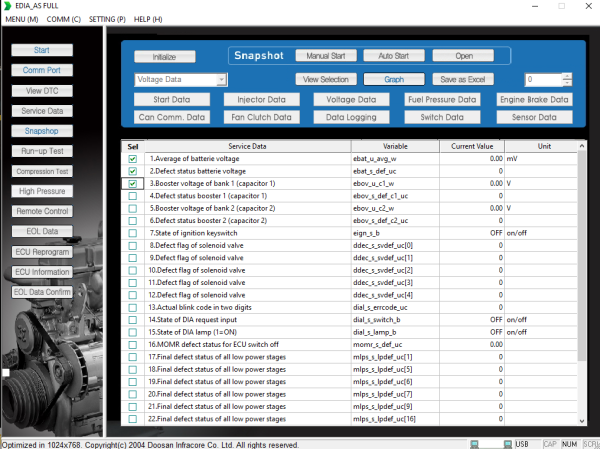Select Can Comm. Data category
This screenshot has height=449, width=600.
click(172, 117)
